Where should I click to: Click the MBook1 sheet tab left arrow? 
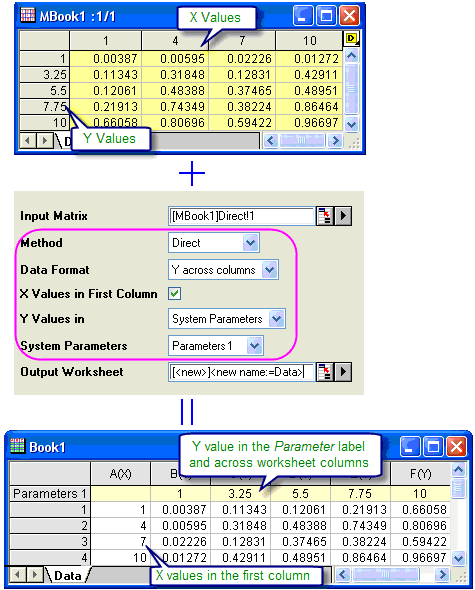[27, 141]
